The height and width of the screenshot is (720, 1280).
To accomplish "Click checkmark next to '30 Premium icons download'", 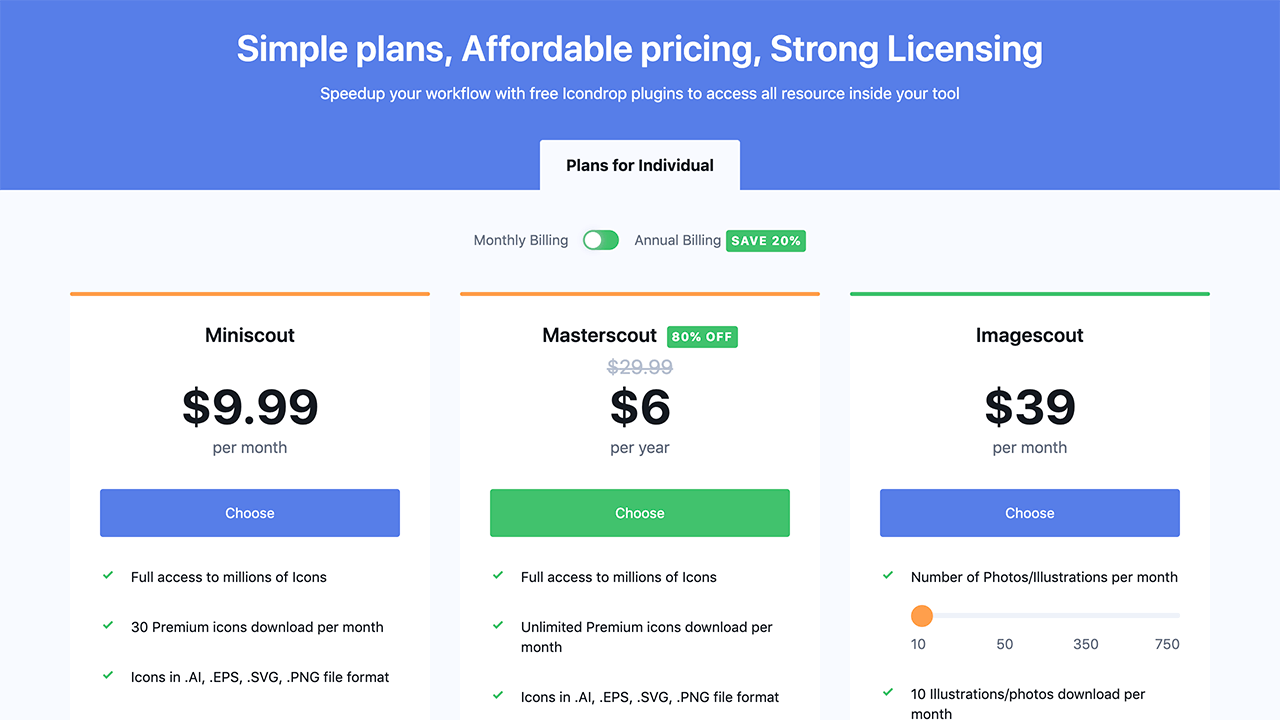I will click(x=108, y=626).
